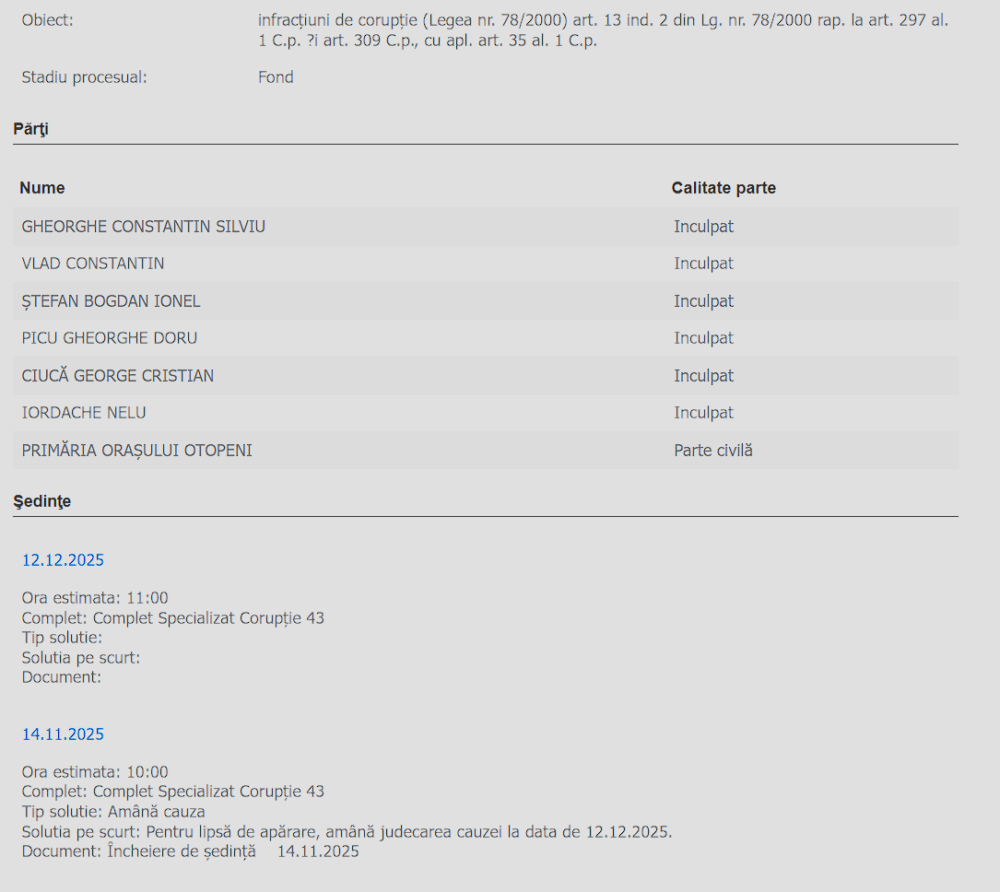
Task: Select the PICU GHEORGHE DORU row
Action: tap(109, 338)
